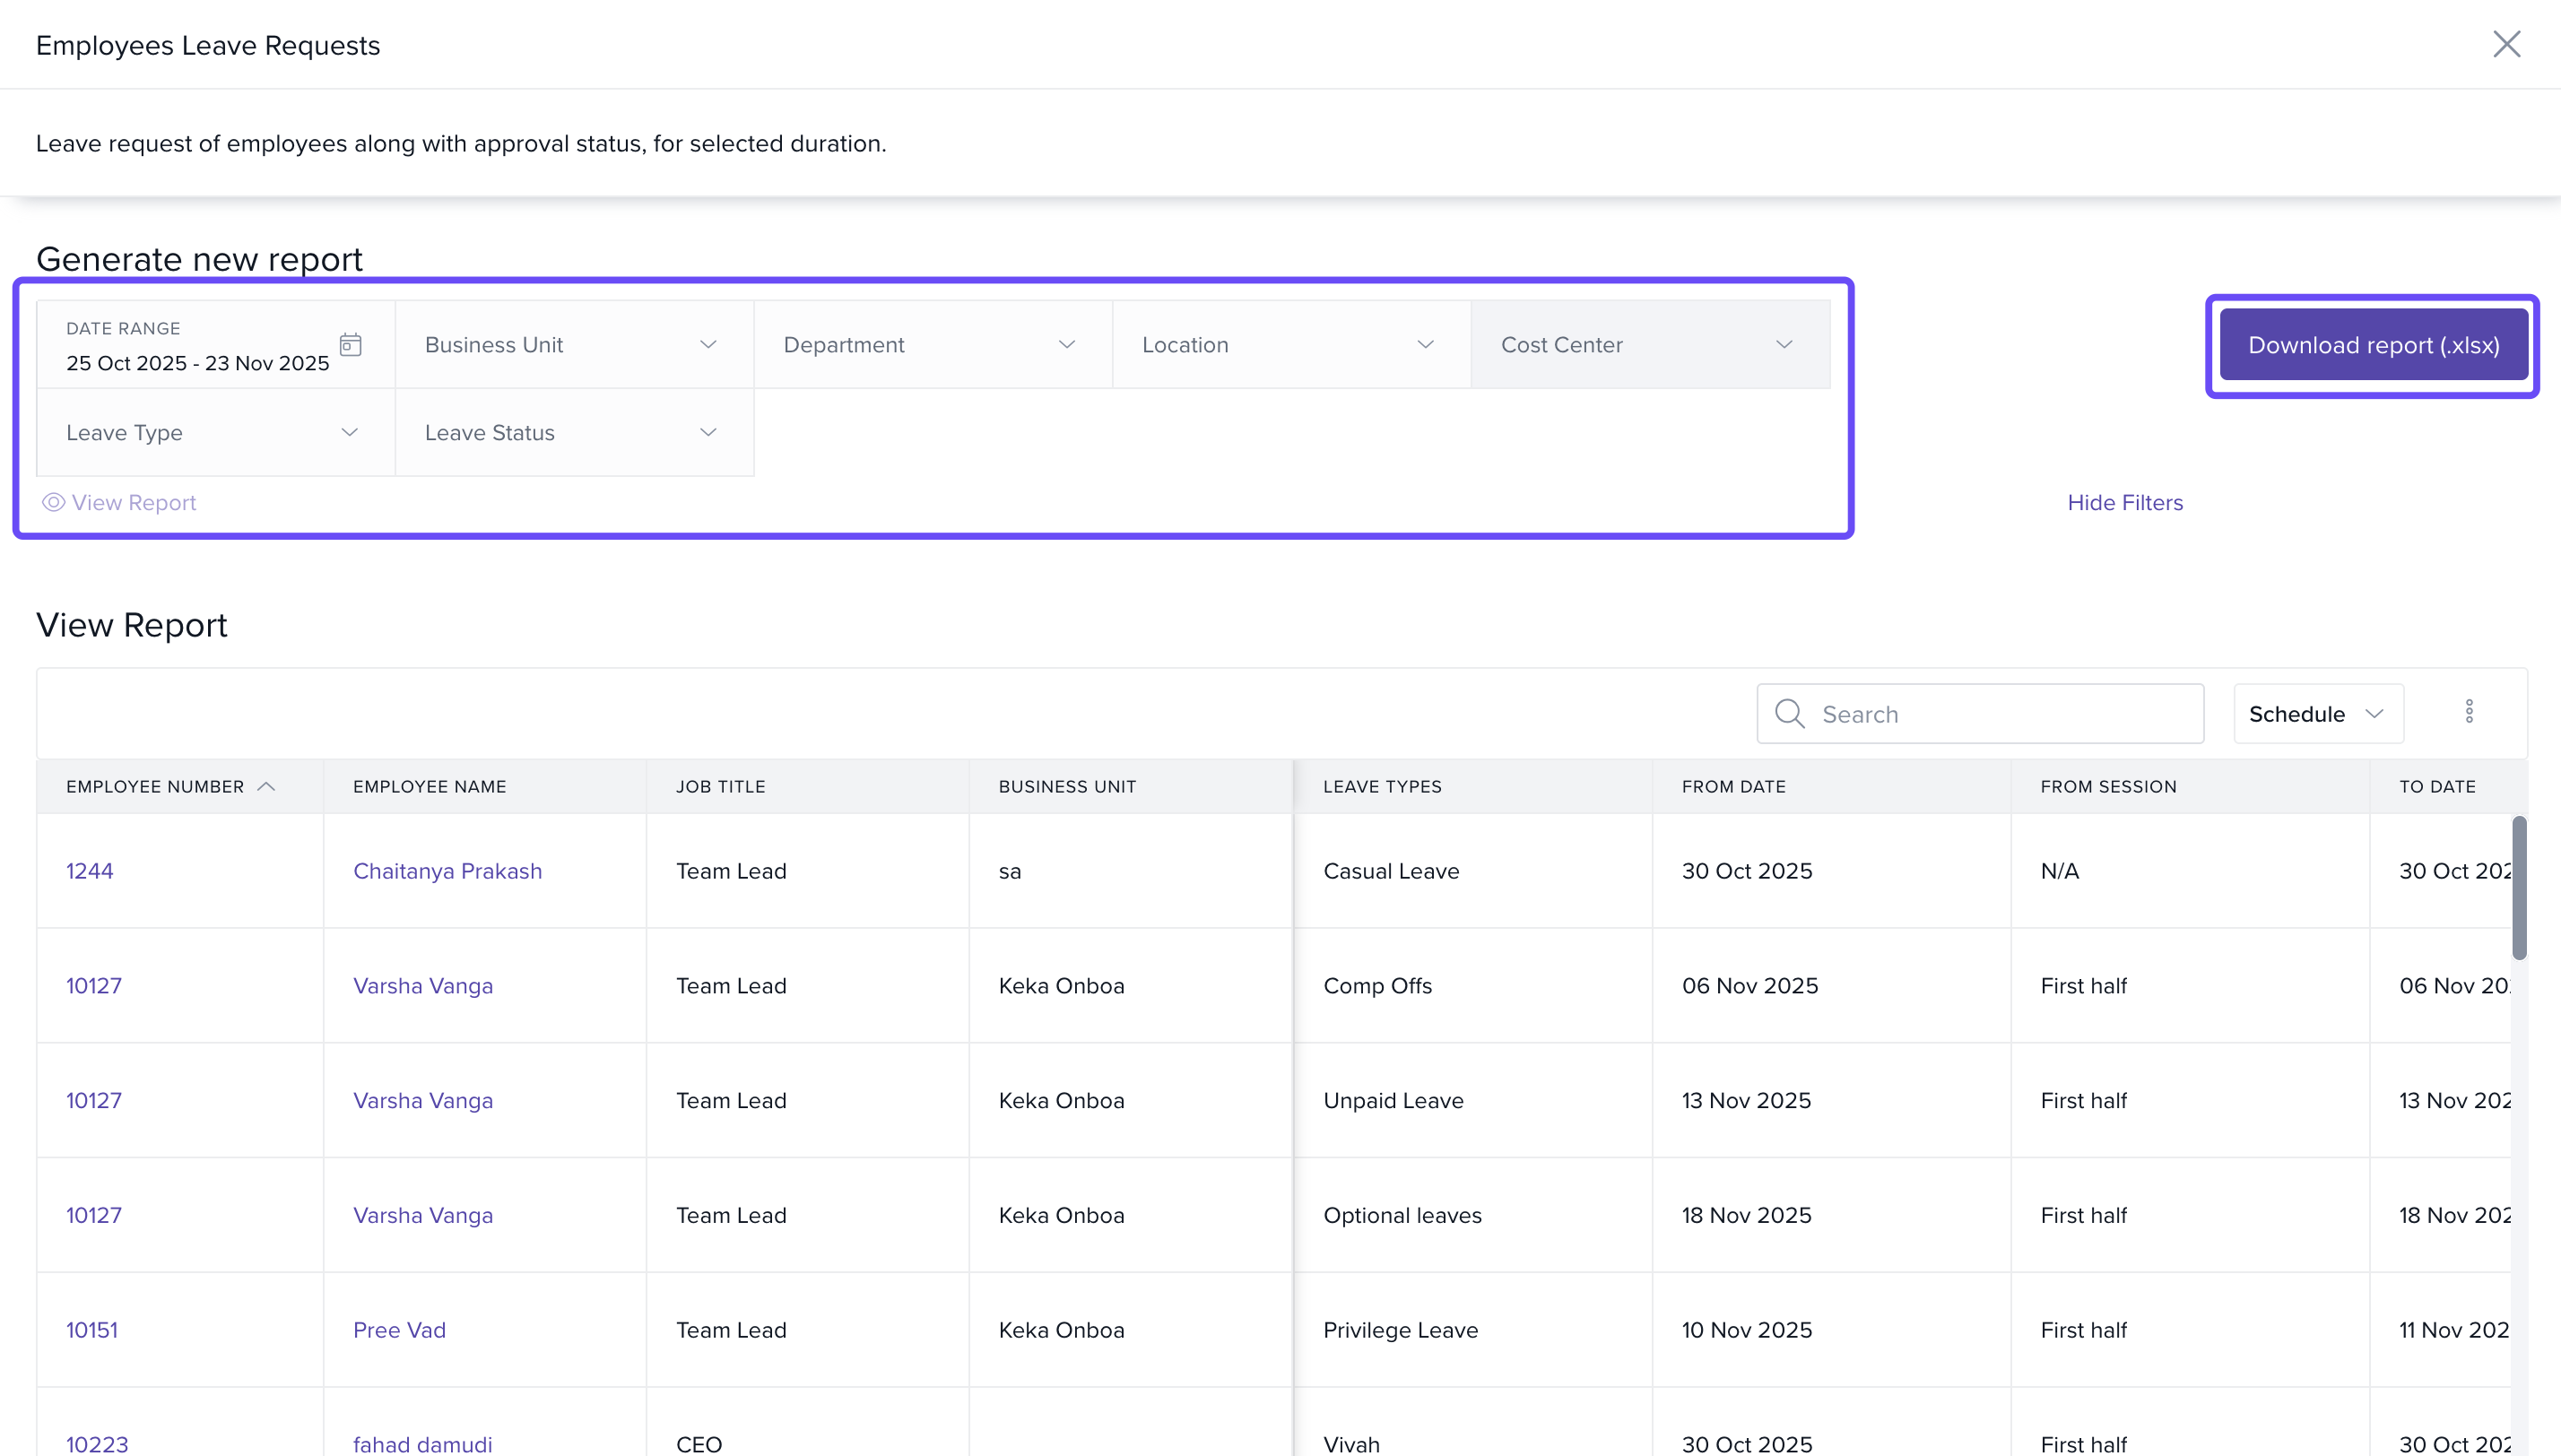Click the magnifier icon in the search box
The width and height of the screenshot is (2561, 1456).
click(1789, 714)
